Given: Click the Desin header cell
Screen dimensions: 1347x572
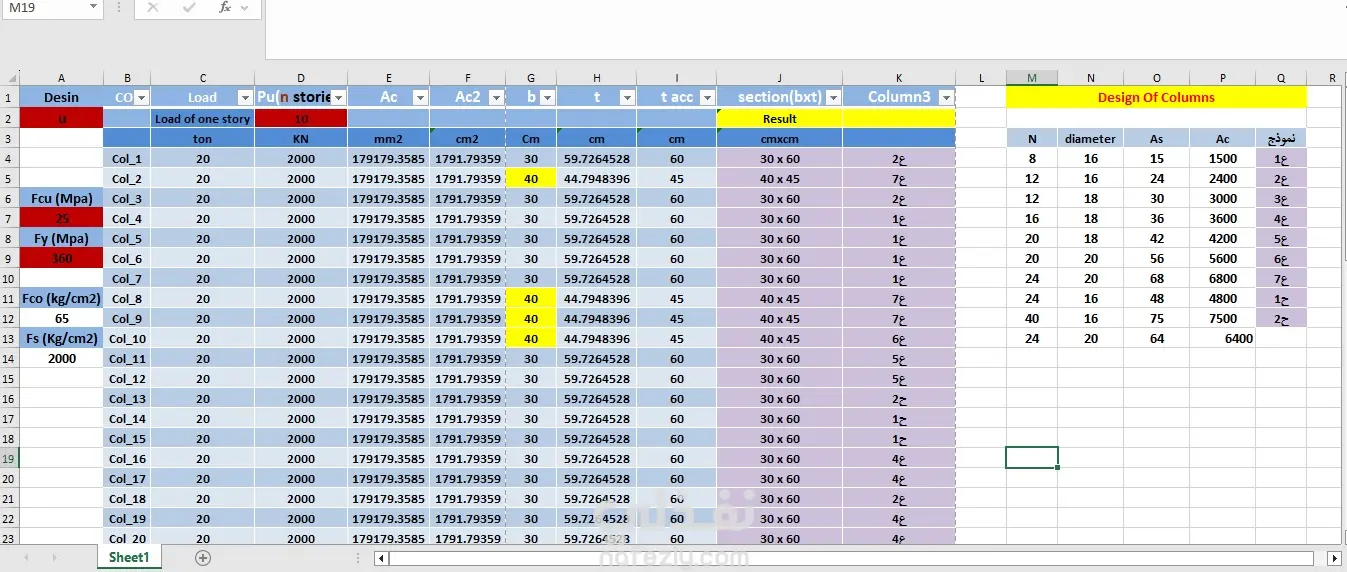Looking at the screenshot, I should click(x=61, y=98).
